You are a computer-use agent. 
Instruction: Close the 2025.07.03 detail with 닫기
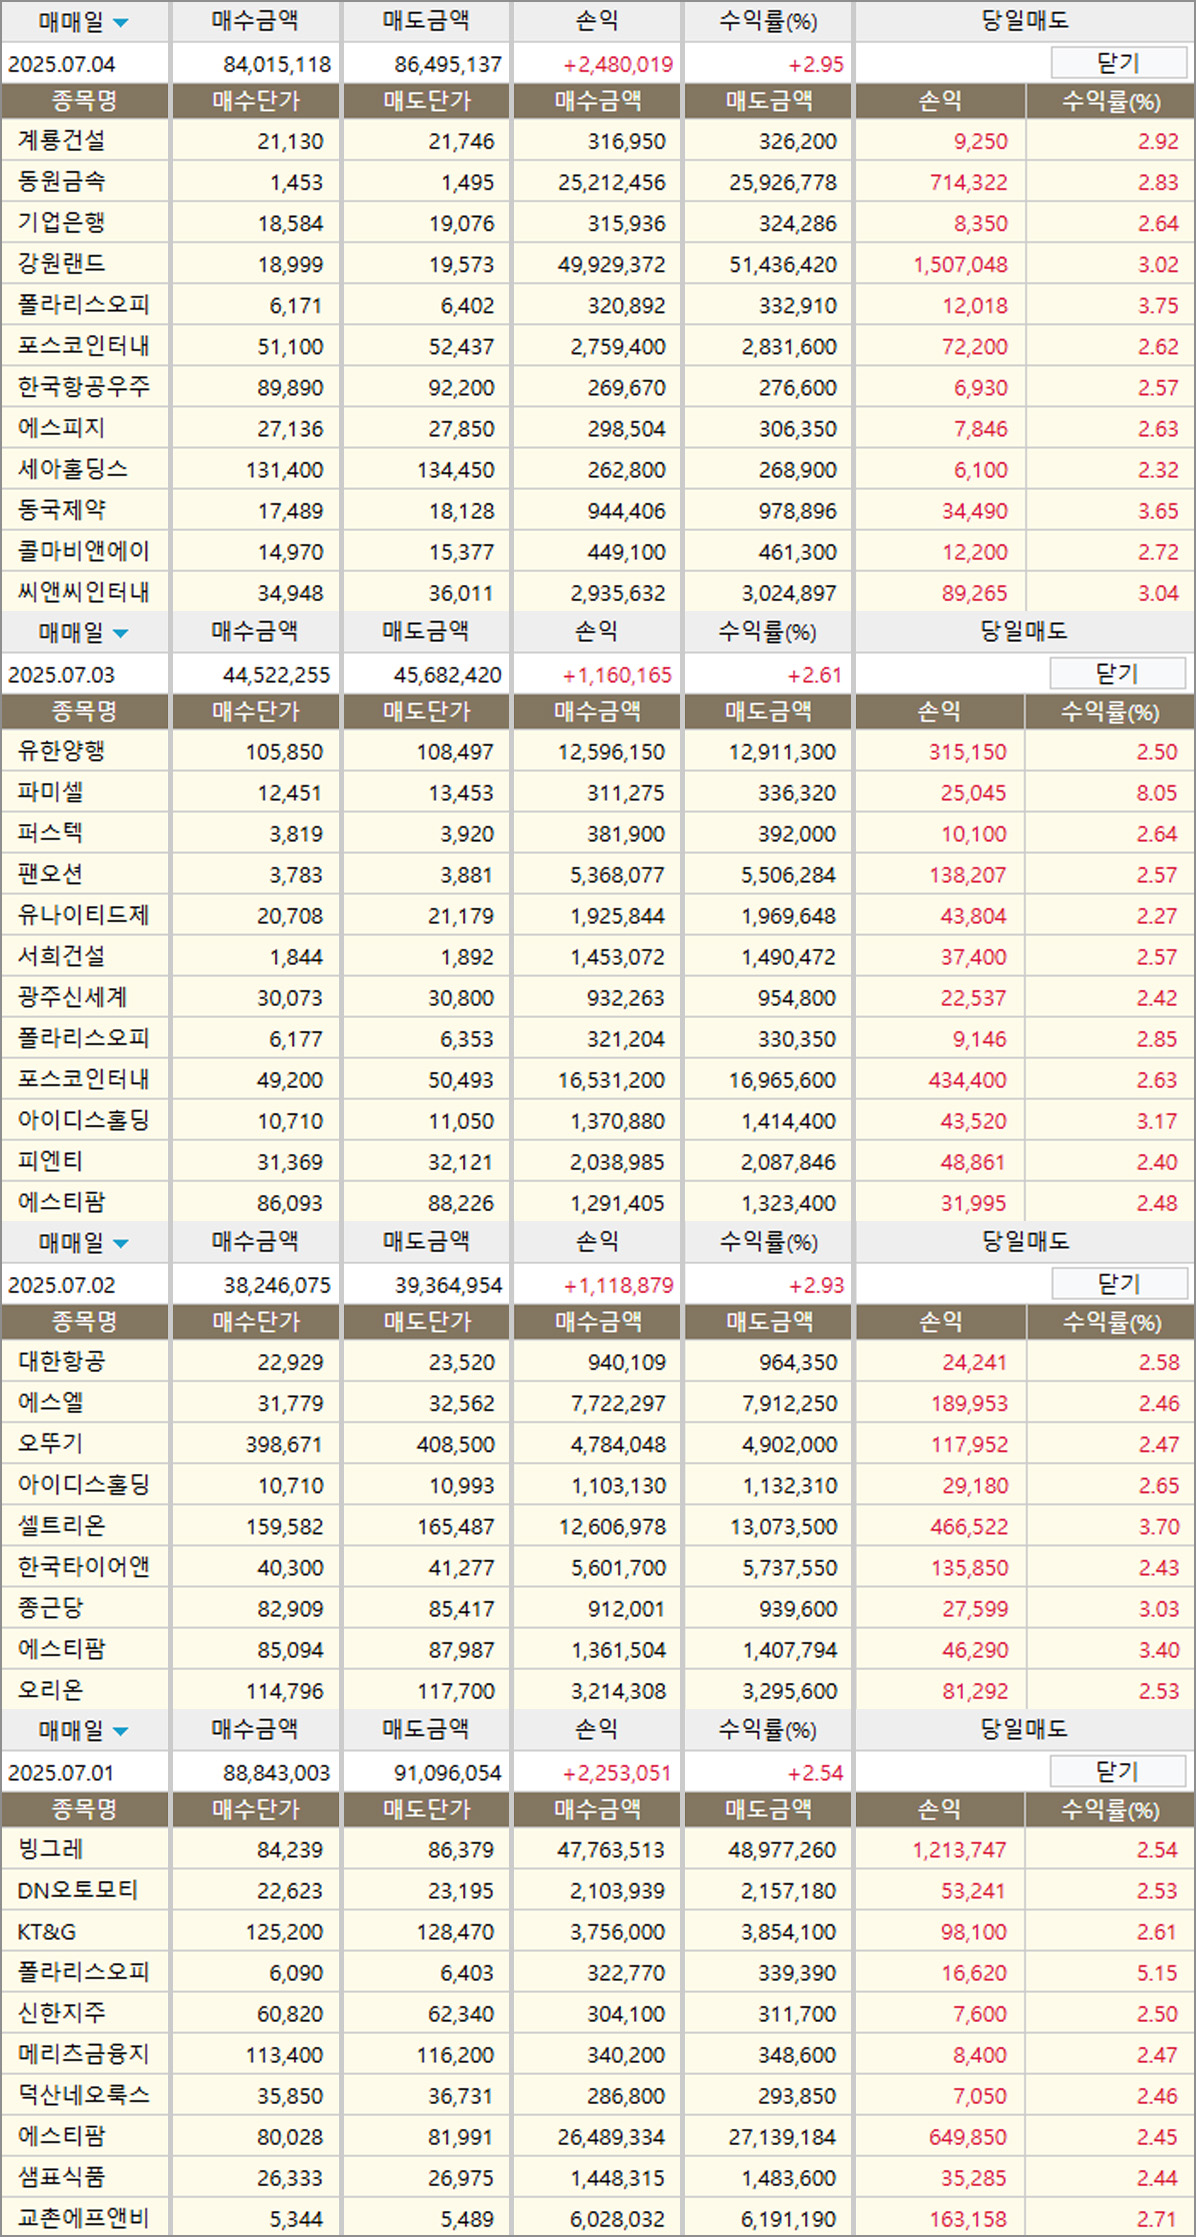coord(1118,674)
